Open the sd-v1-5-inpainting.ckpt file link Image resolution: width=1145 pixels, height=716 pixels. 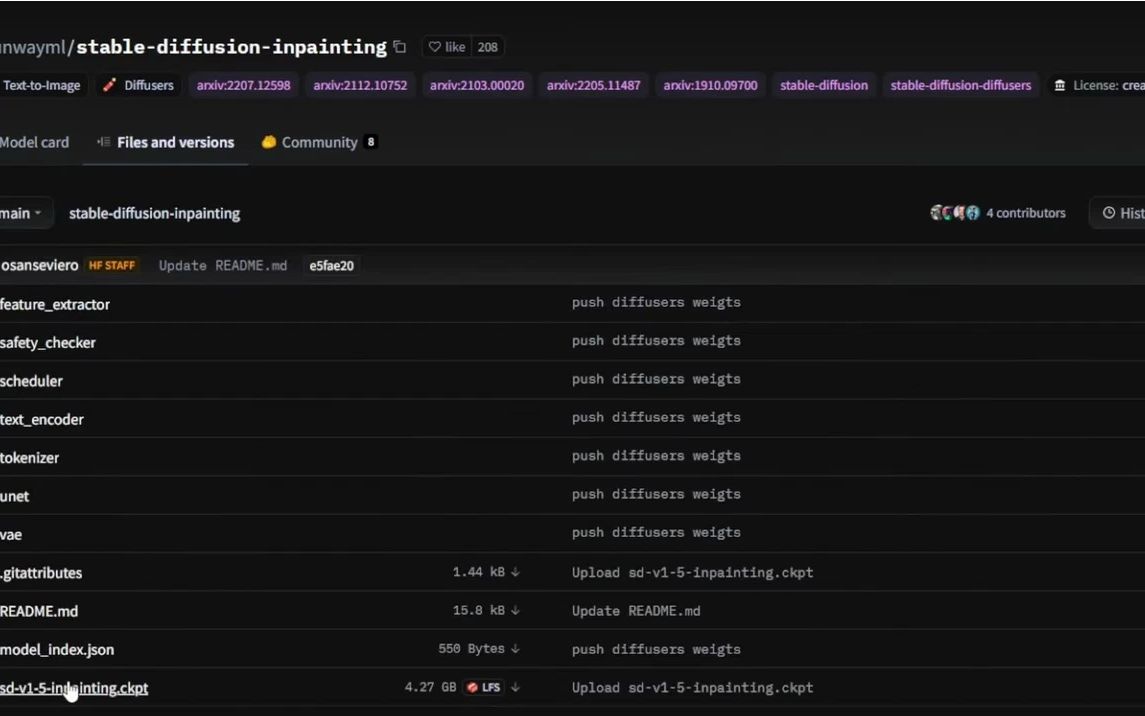pos(75,688)
